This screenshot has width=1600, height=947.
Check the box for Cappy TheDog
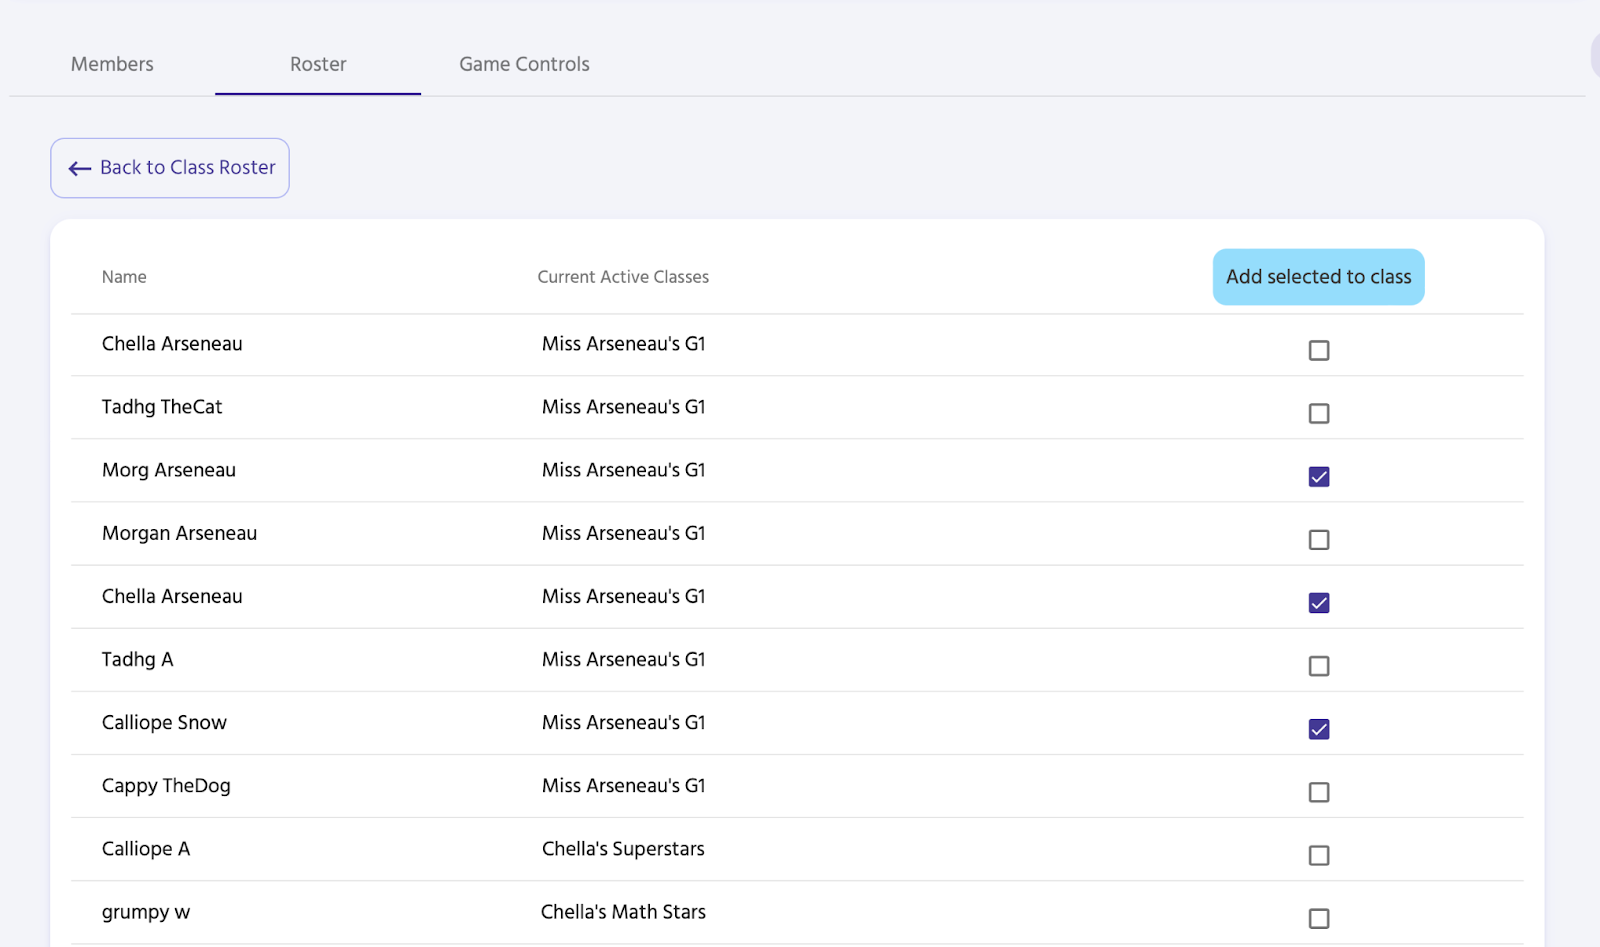[1319, 792]
